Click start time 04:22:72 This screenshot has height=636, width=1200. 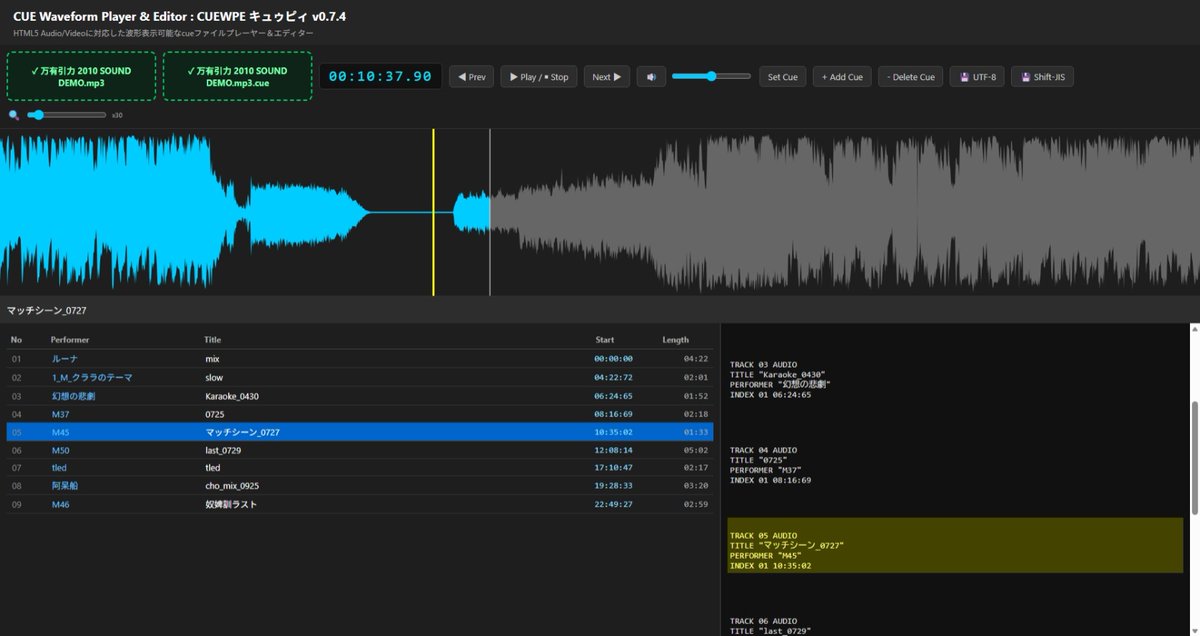click(x=613, y=377)
